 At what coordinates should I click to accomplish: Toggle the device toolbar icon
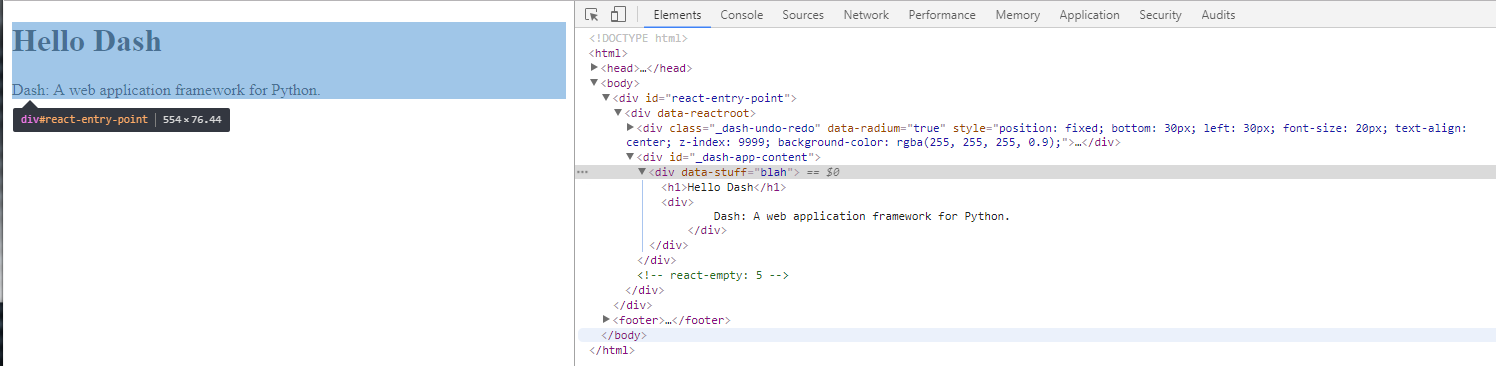(618, 15)
